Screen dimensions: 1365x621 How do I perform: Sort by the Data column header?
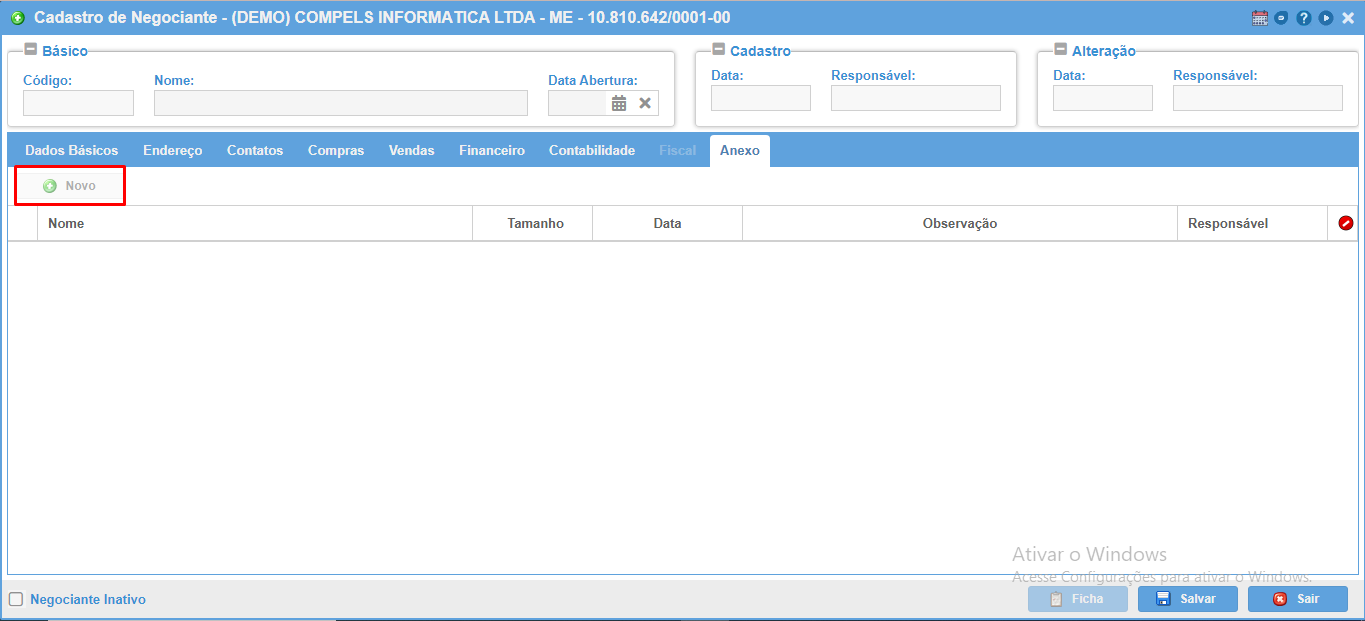coord(668,223)
